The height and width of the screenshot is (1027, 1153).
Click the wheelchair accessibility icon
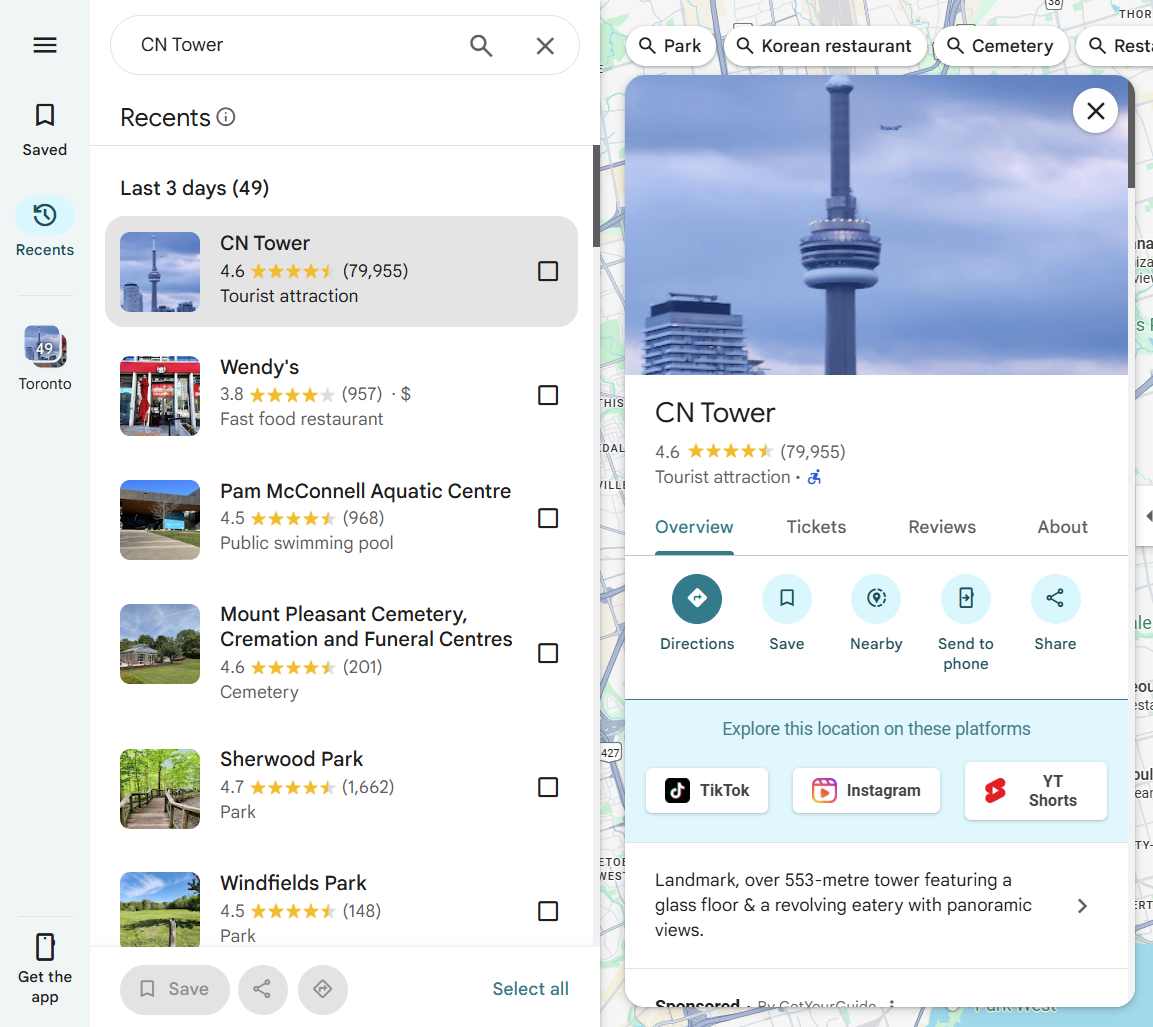tap(814, 478)
